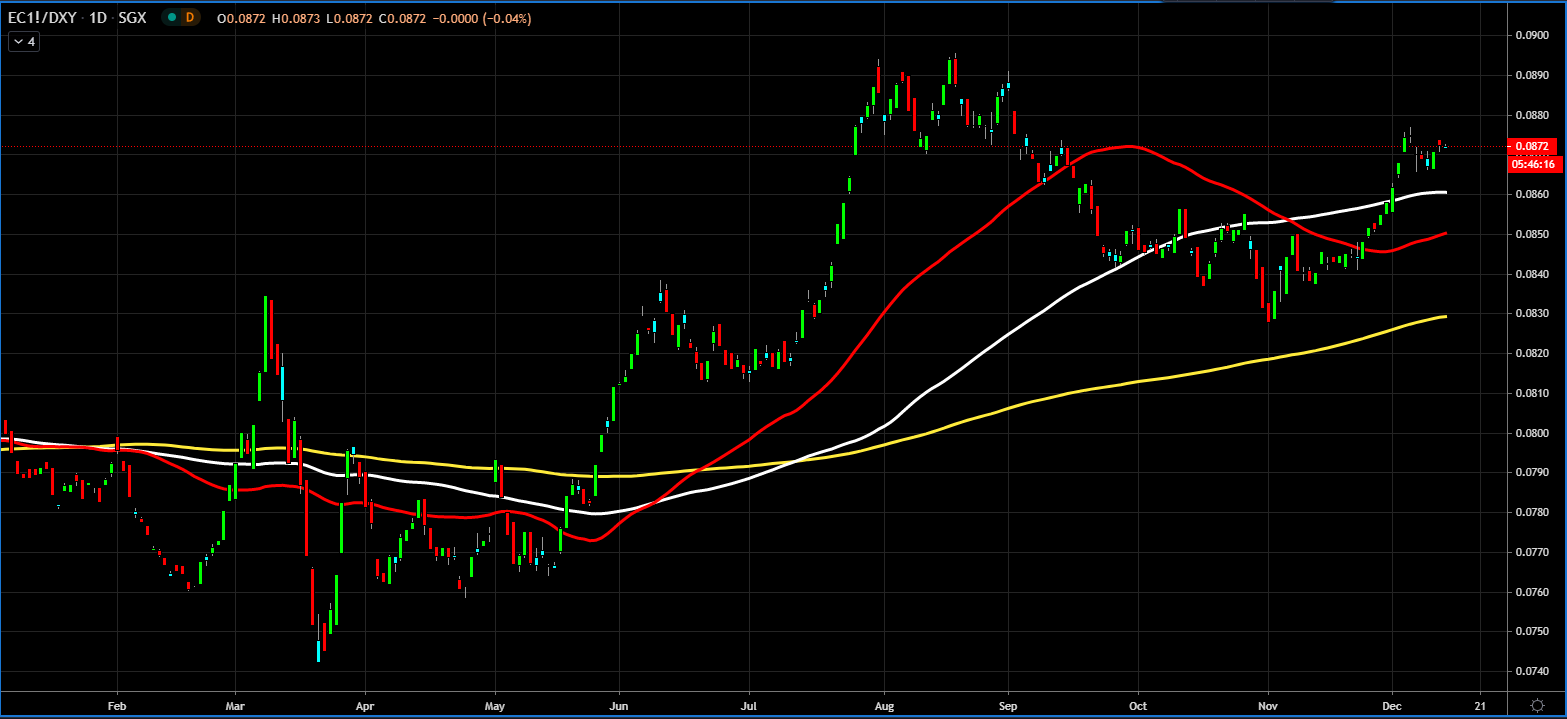The width and height of the screenshot is (1567, 719).
Task: Click the 05:46:16 bar countdown label
Action: [1534, 164]
